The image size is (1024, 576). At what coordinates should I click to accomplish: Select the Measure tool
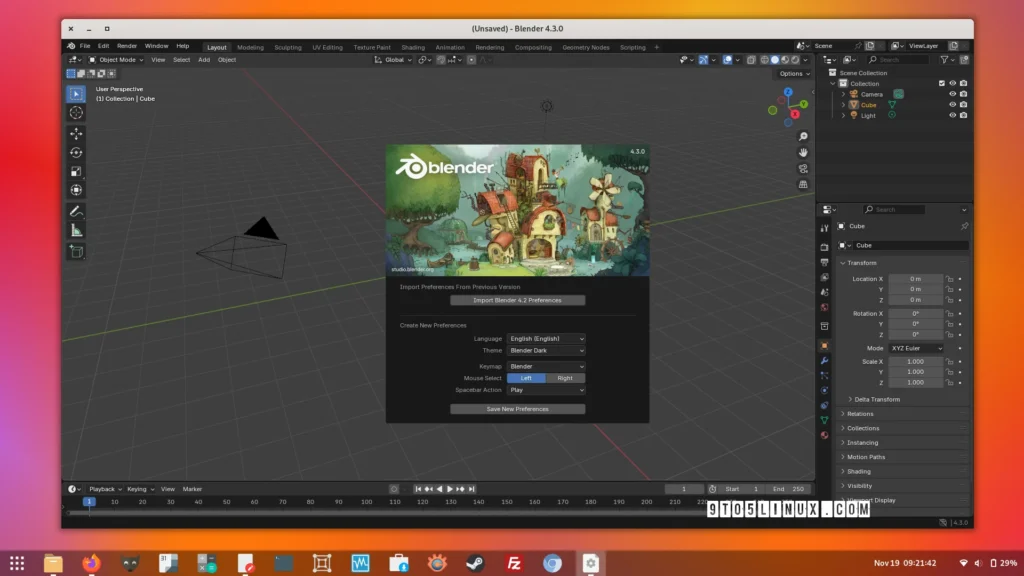pos(76,231)
